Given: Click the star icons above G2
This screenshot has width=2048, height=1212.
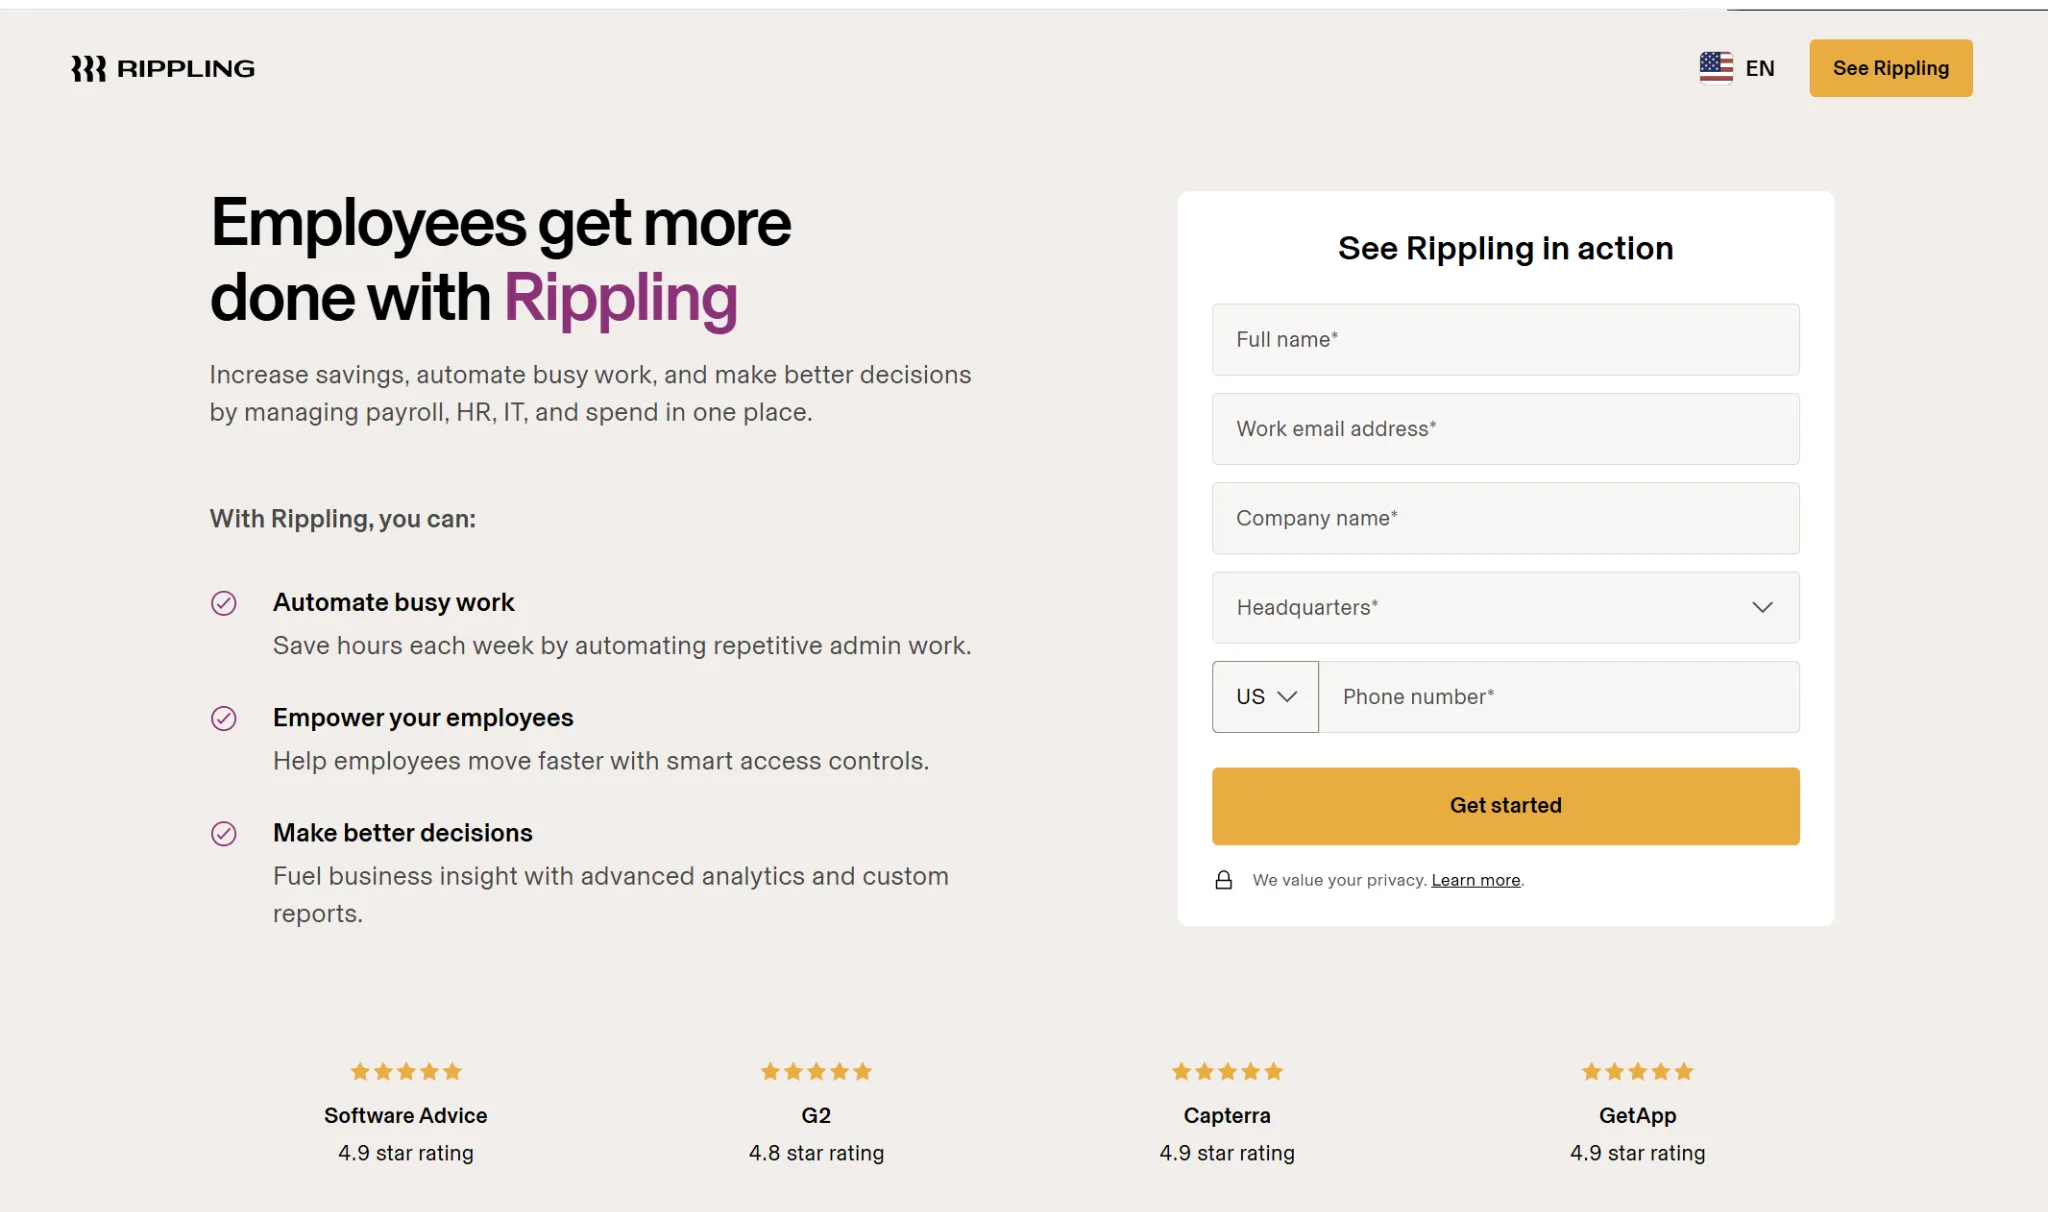Looking at the screenshot, I should click(x=816, y=1070).
